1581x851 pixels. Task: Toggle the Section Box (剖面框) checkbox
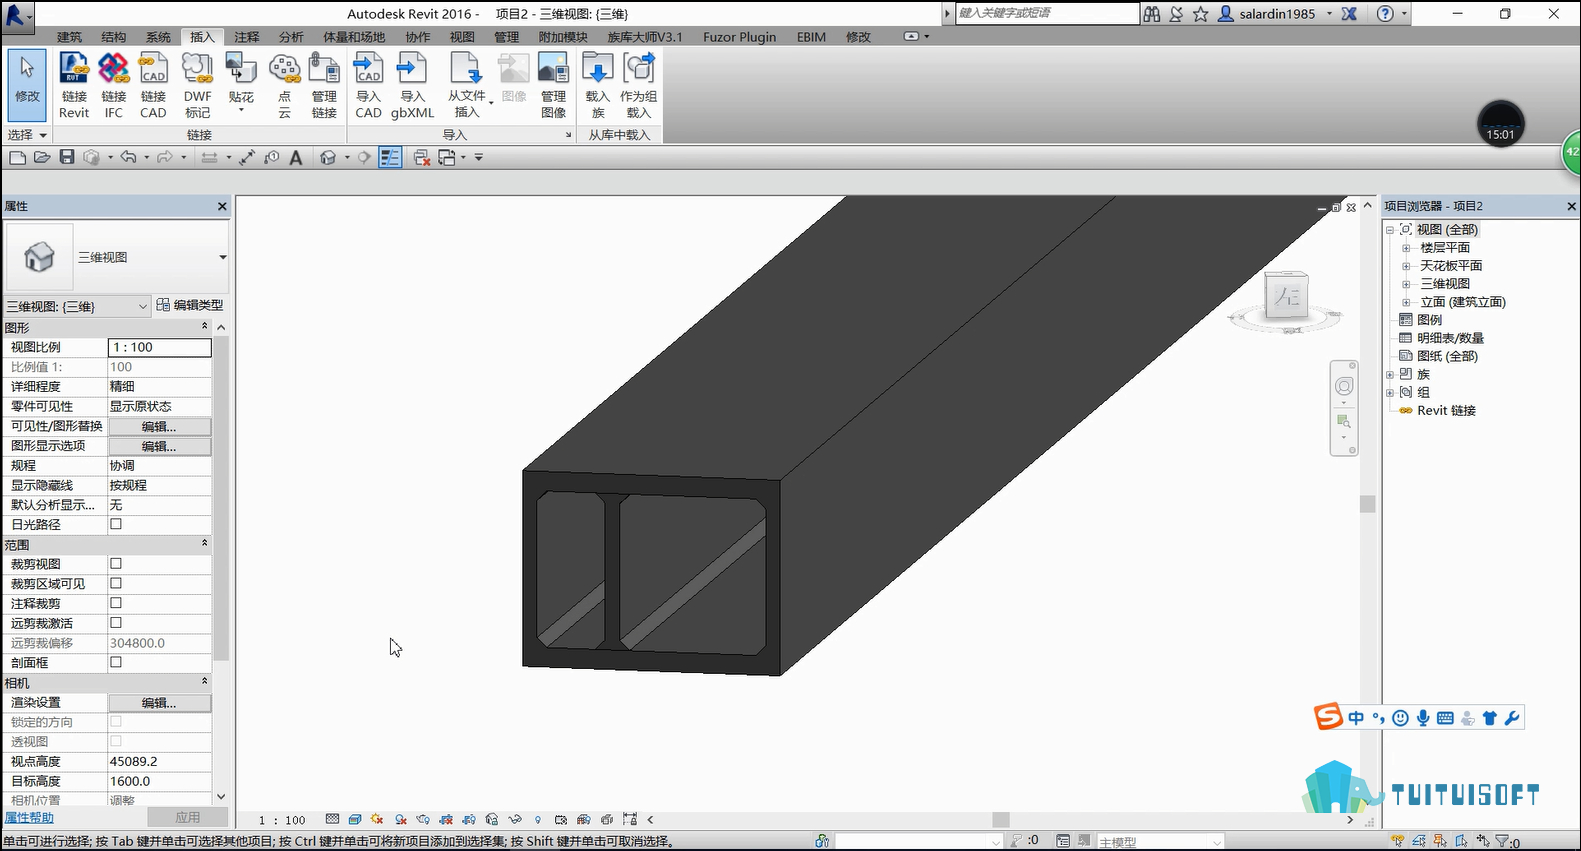tap(116, 662)
